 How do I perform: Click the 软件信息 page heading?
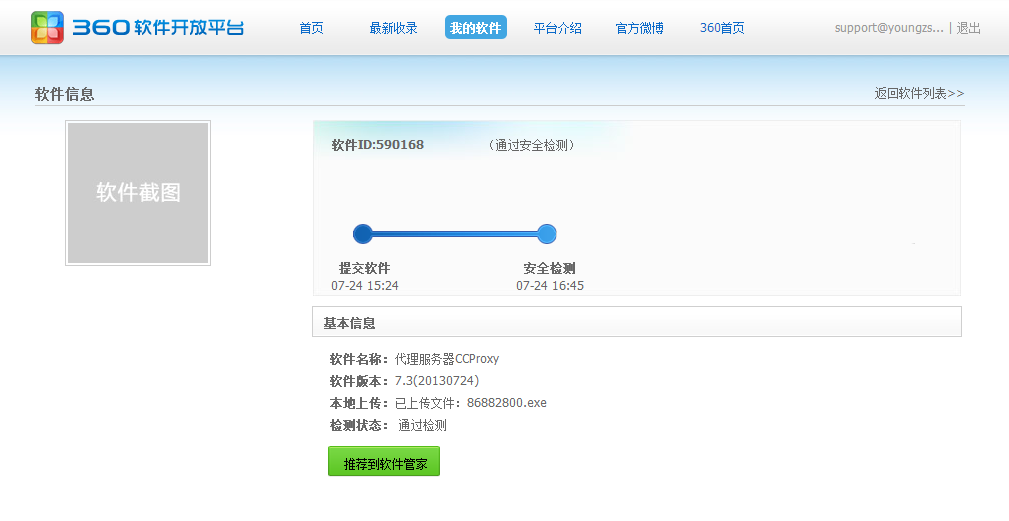coord(64,94)
